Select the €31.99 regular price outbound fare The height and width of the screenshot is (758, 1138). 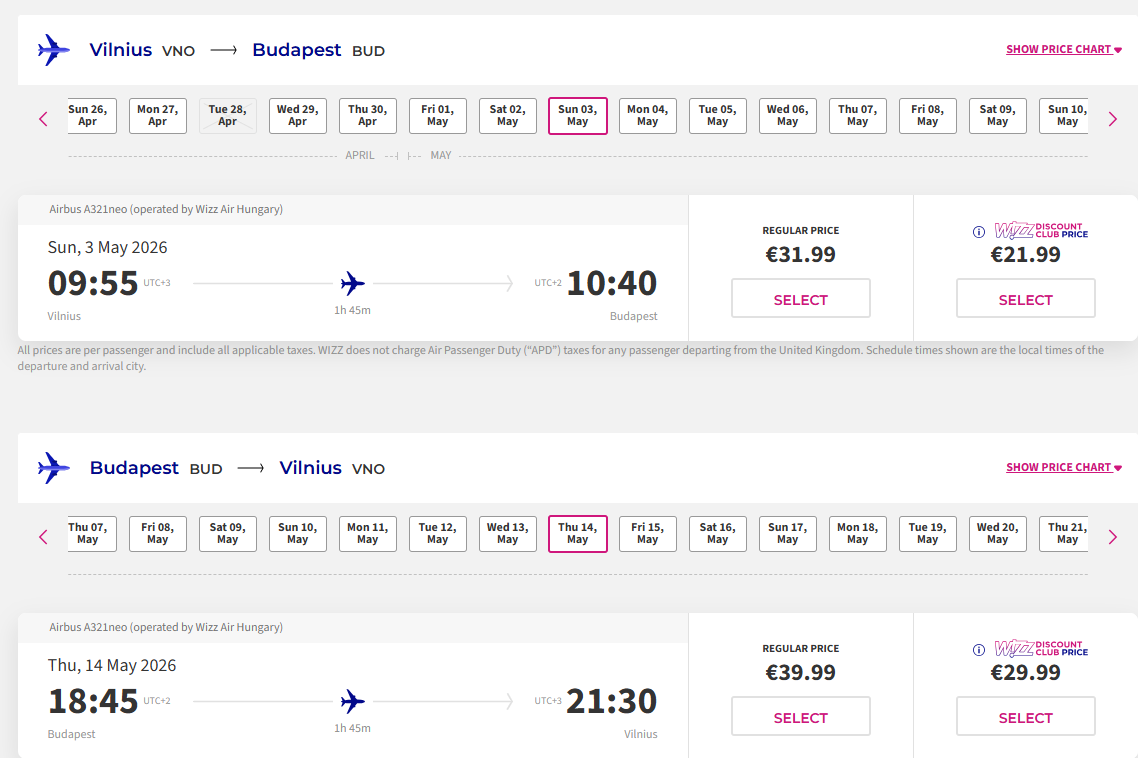[800, 299]
